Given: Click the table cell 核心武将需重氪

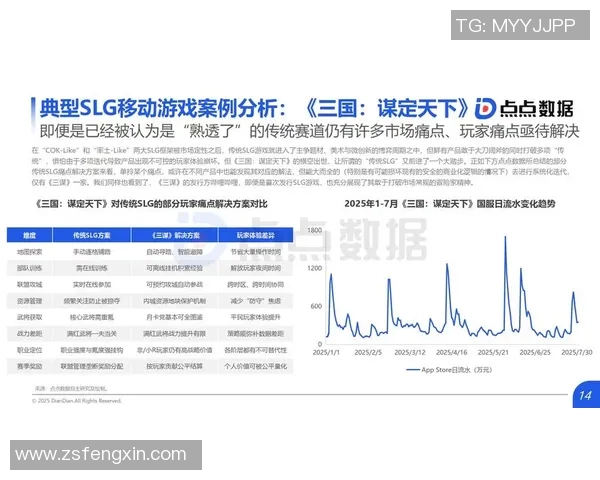Looking at the screenshot, I should (92, 317).
